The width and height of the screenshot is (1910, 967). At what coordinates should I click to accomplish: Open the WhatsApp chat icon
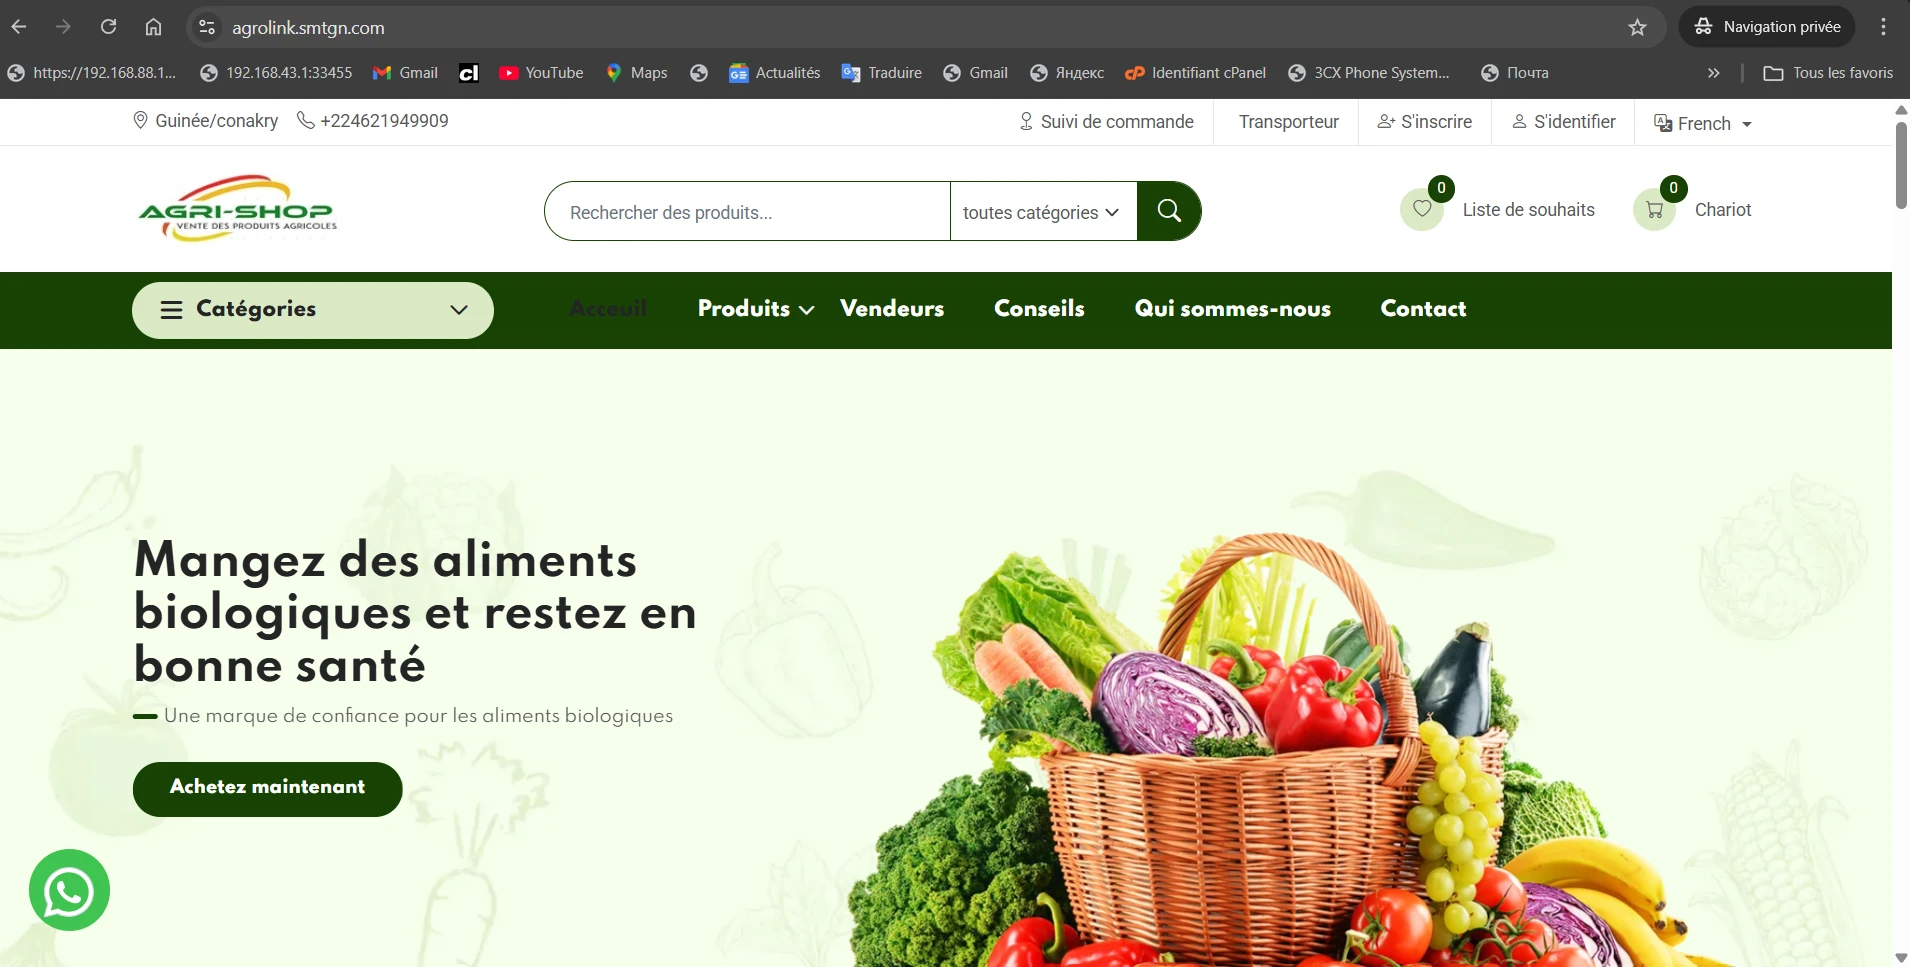click(69, 890)
